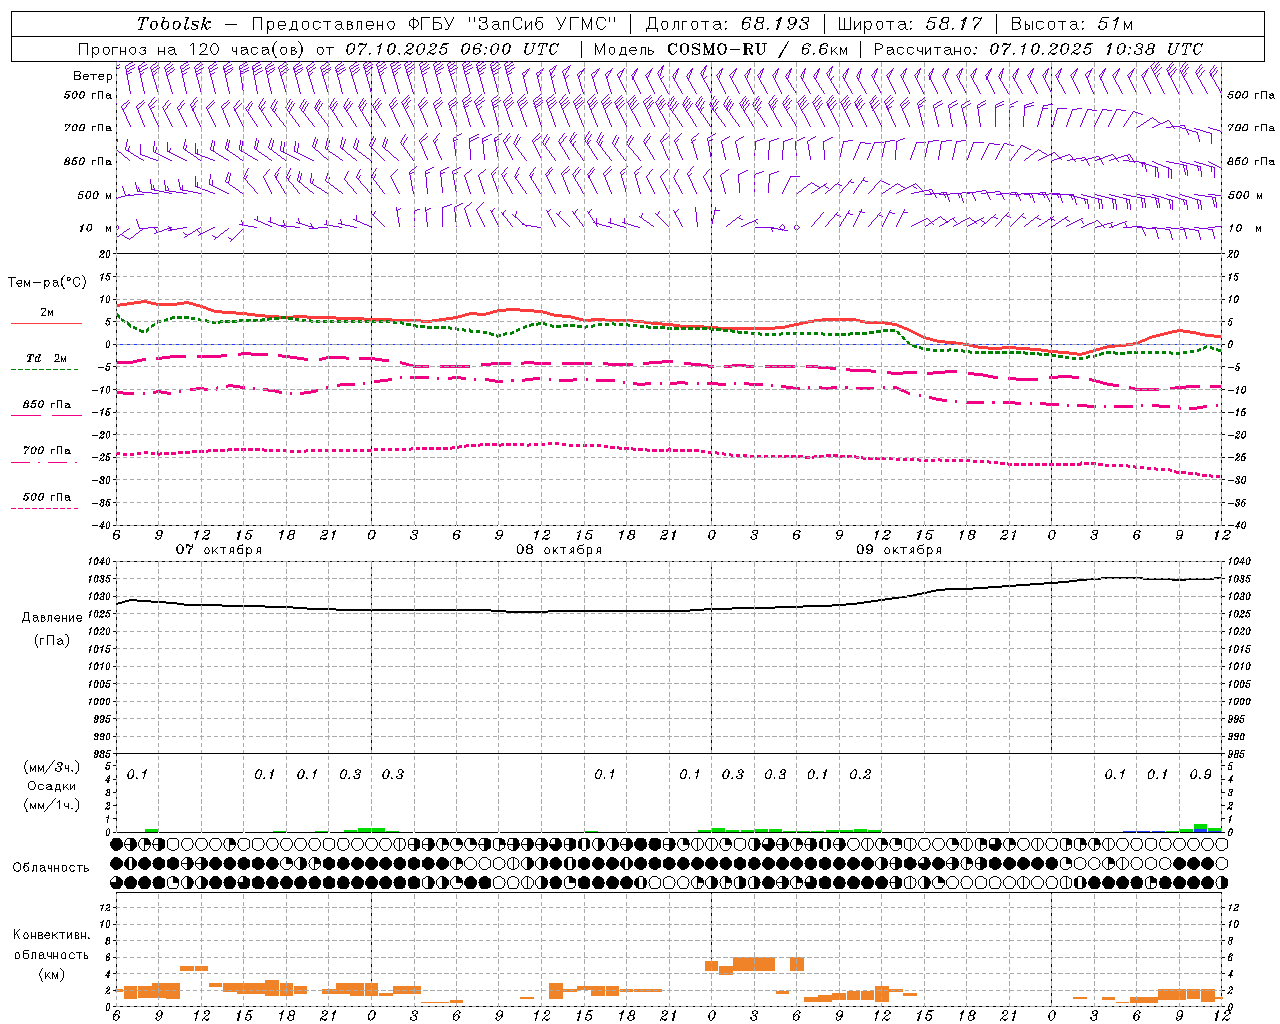
Task: Click the 'Давление' pressure panel label
Action: click(x=52, y=618)
